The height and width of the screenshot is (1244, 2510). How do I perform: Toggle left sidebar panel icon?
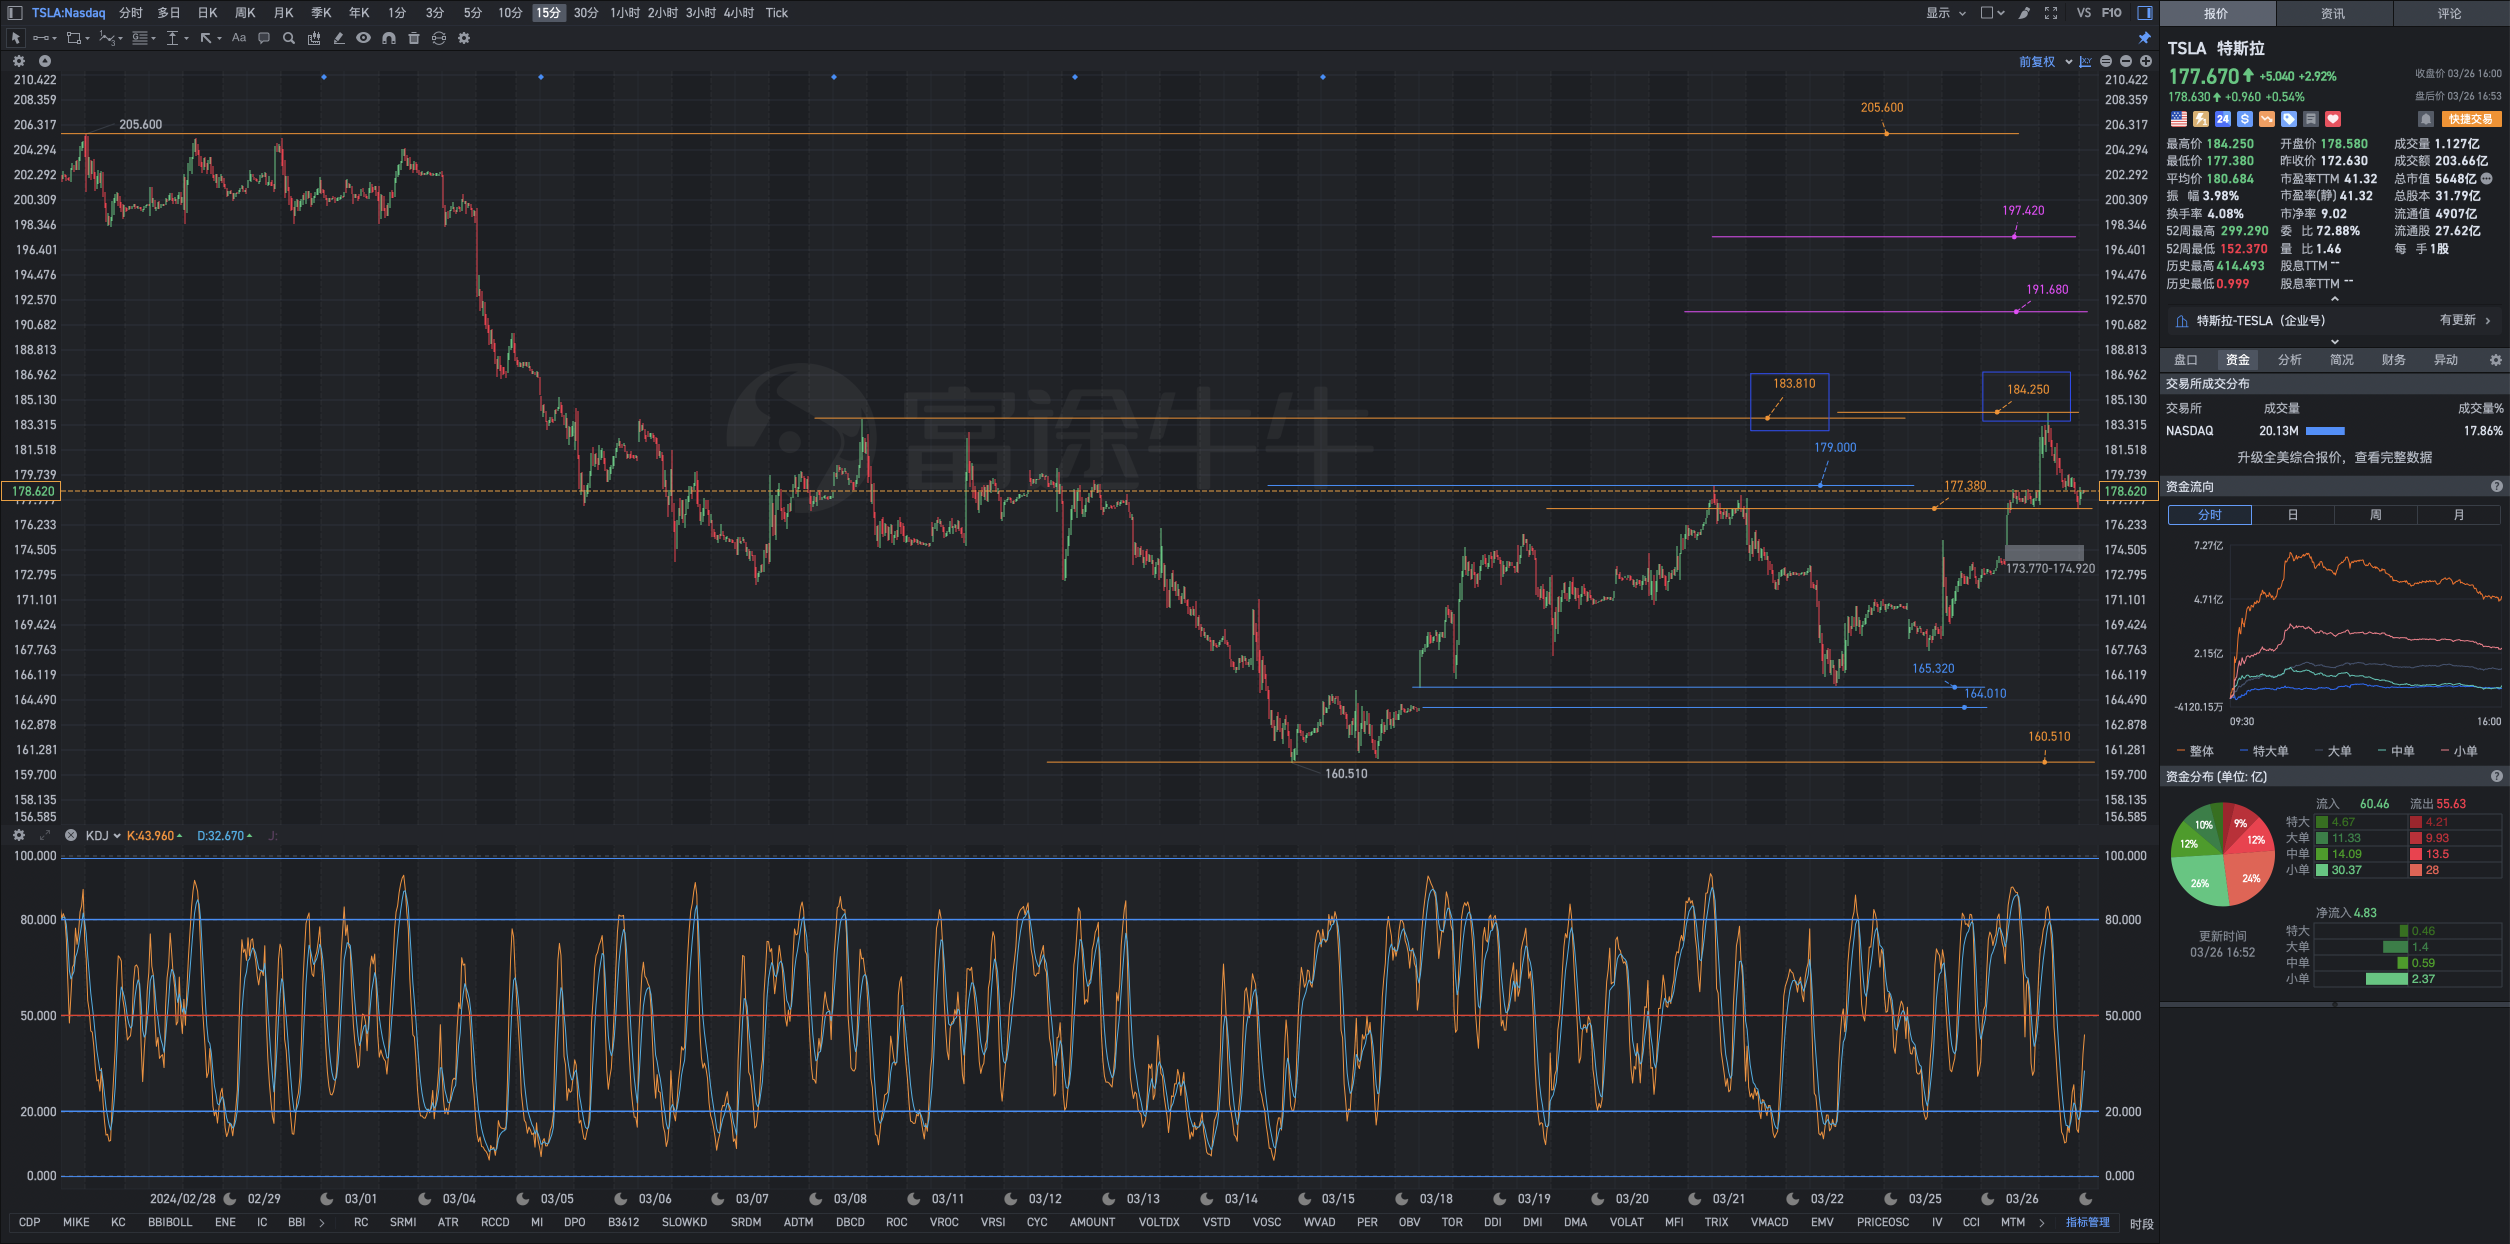pyautogui.click(x=15, y=13)
